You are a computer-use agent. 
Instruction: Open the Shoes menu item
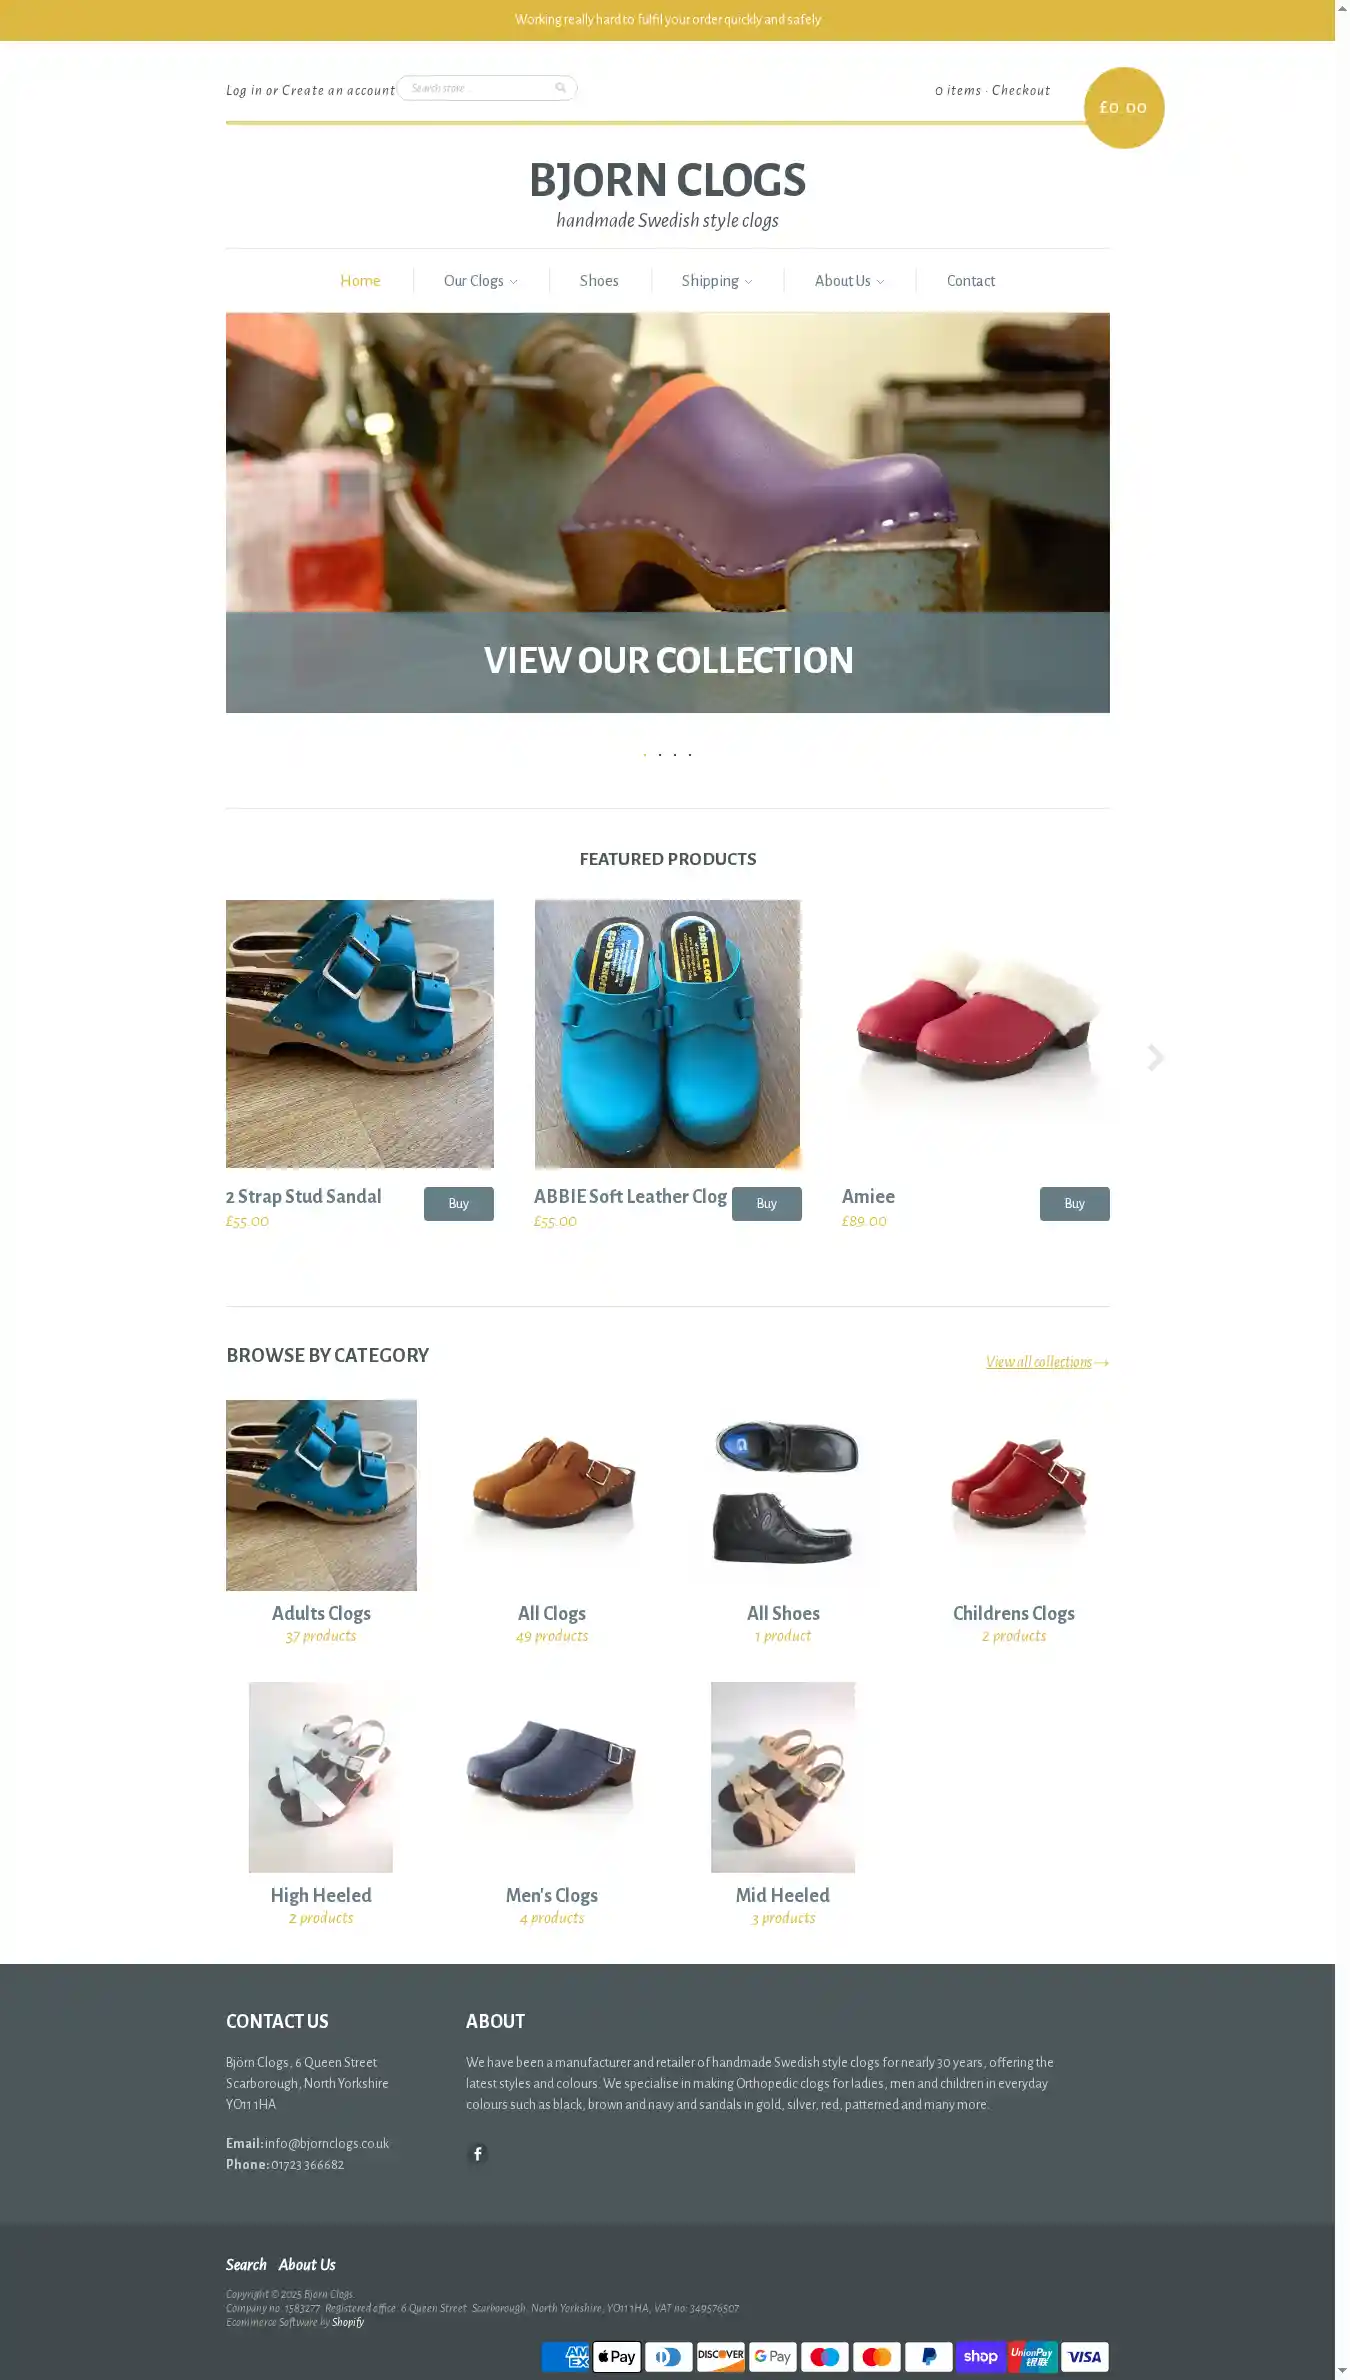pos(599,281)
